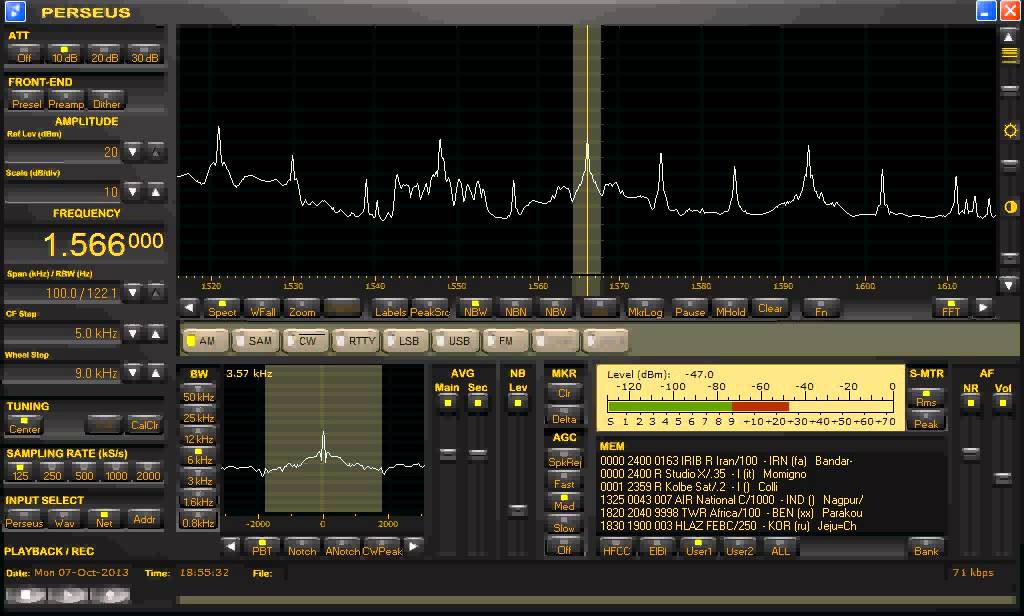Select LSB demodulation mode

pos(406,340)
